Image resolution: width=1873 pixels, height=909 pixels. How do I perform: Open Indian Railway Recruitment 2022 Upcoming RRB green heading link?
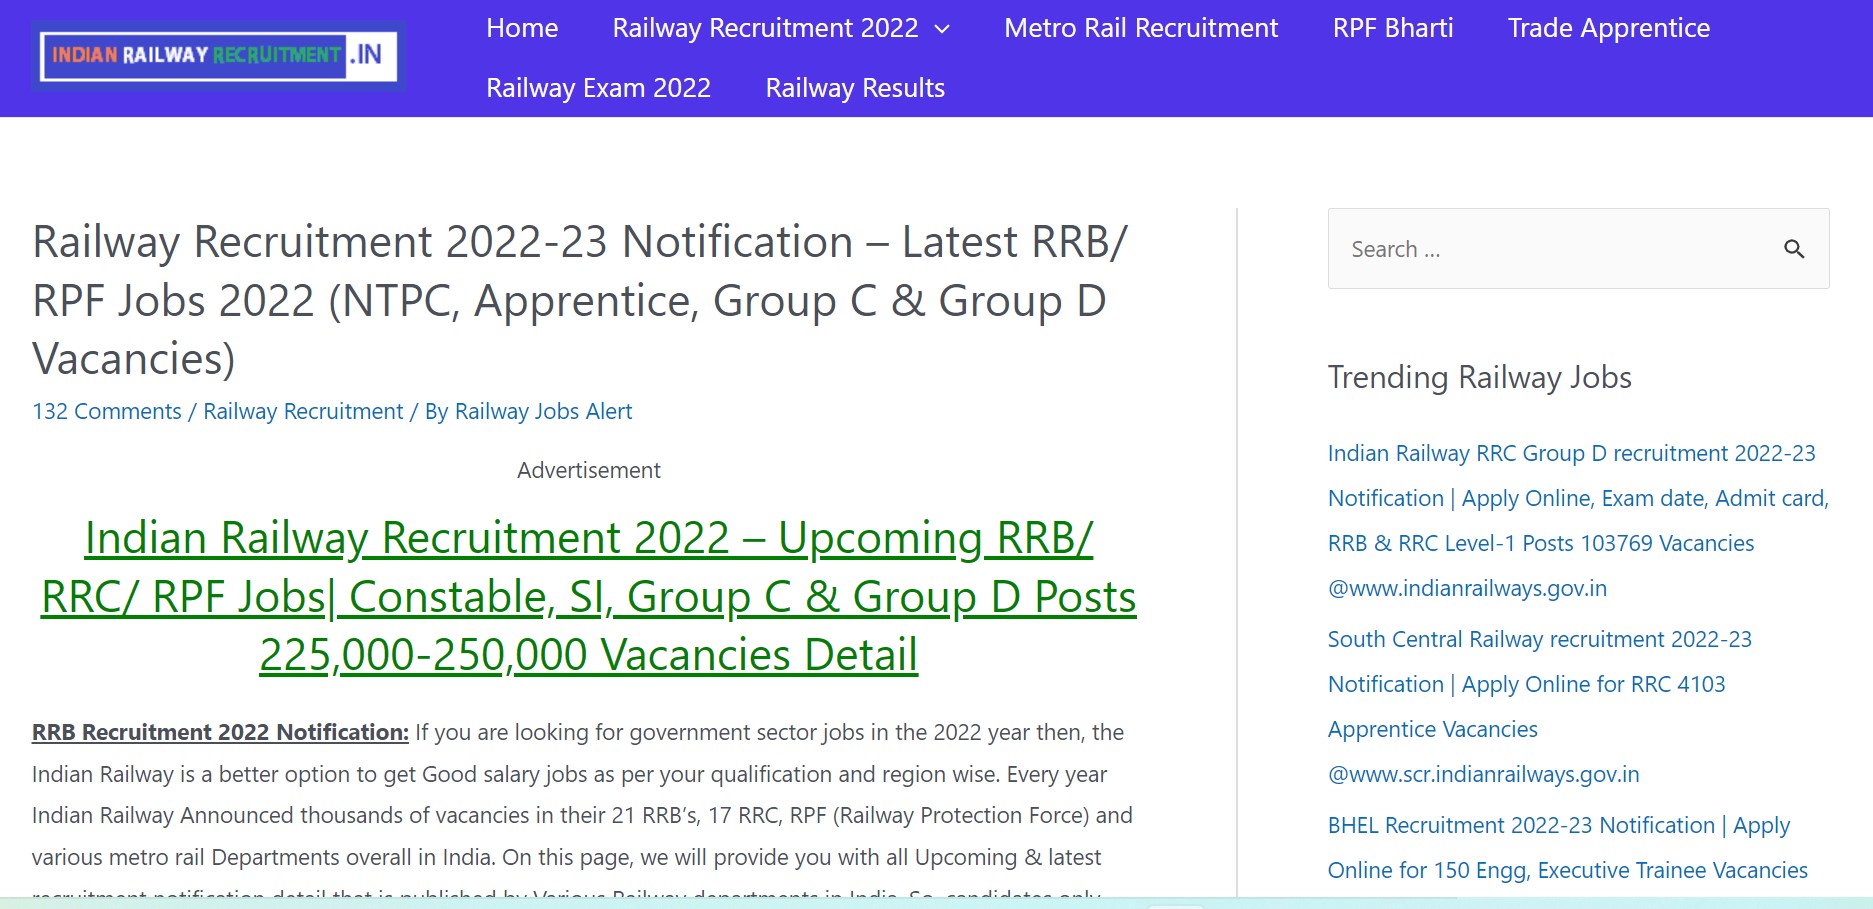coord(589,596)
